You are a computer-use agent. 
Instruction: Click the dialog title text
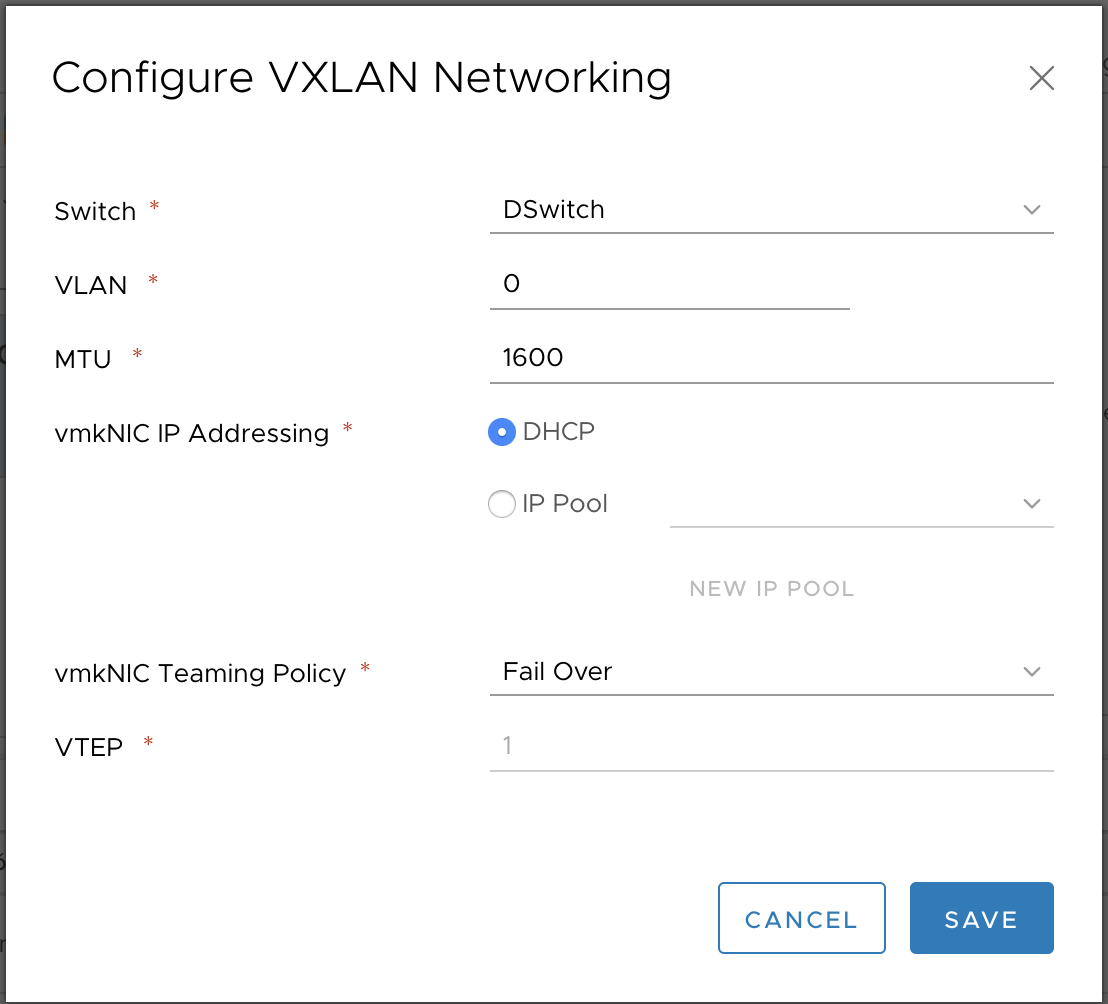coord(361,78)
